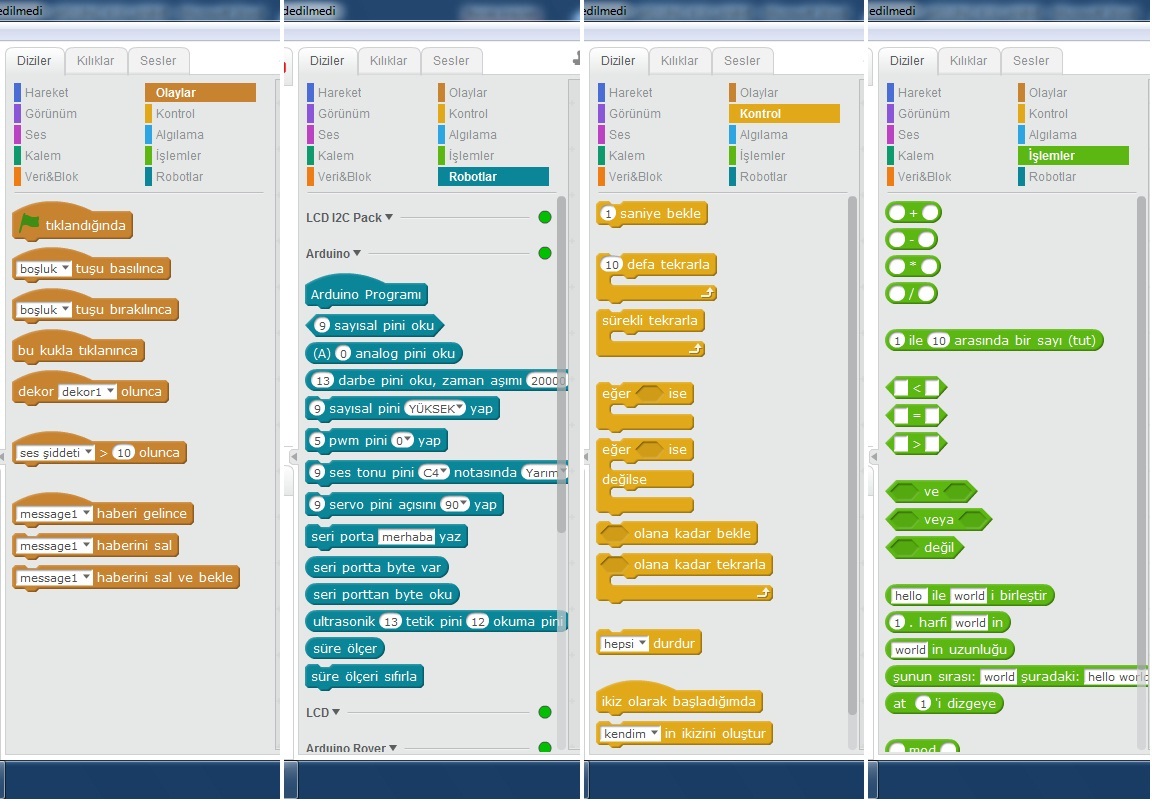Select the Arduino Programı hat block

[x=366, y=294]
